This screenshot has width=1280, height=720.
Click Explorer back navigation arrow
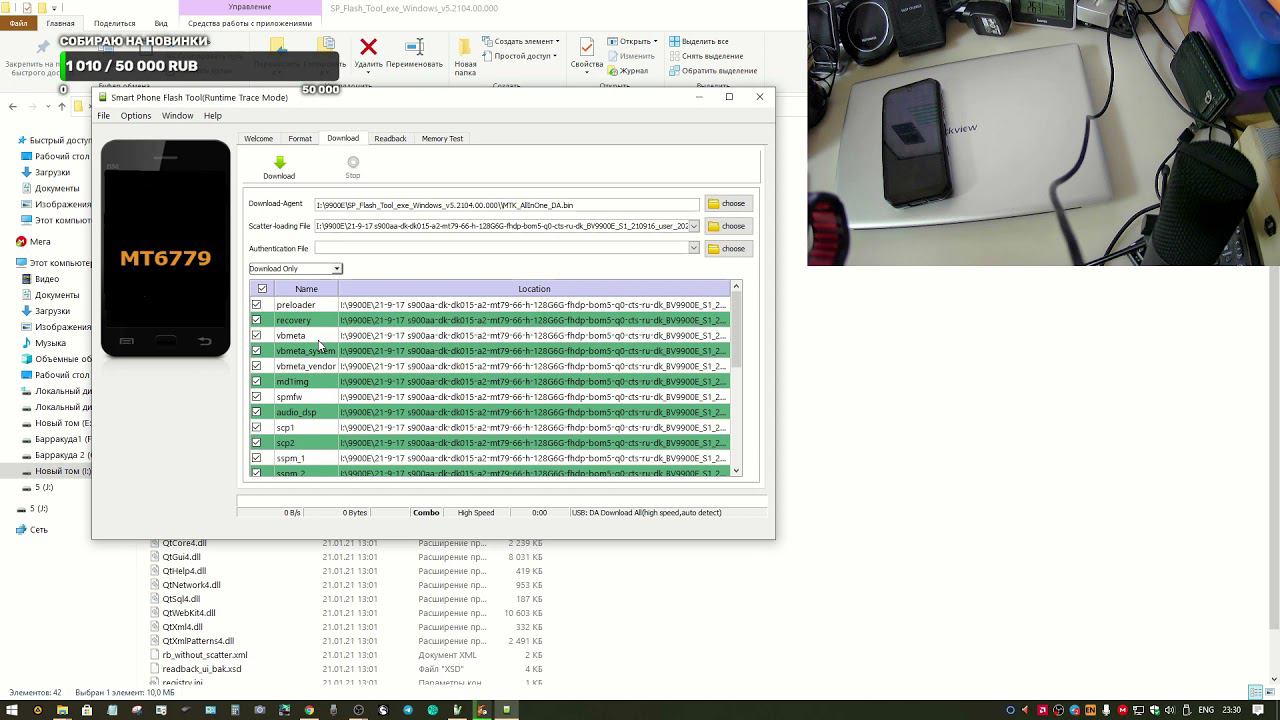12,106
